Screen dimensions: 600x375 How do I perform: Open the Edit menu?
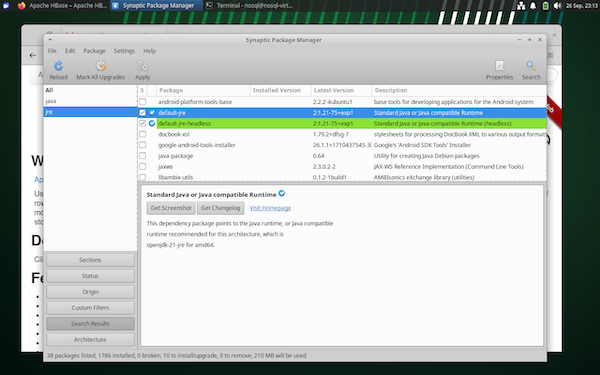tap(70, 51)
